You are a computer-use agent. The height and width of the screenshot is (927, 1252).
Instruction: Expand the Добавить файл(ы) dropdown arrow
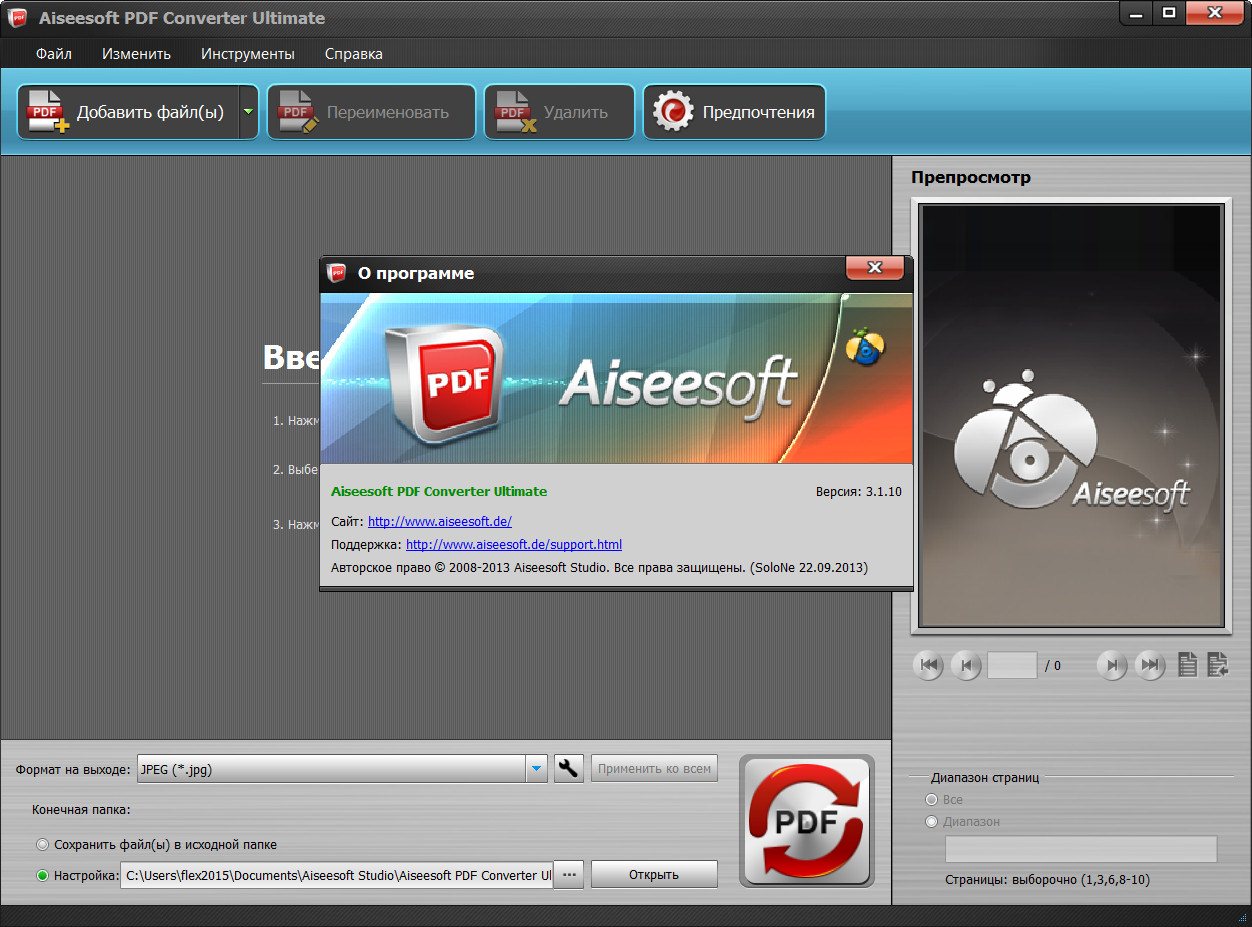click(248, 112)
